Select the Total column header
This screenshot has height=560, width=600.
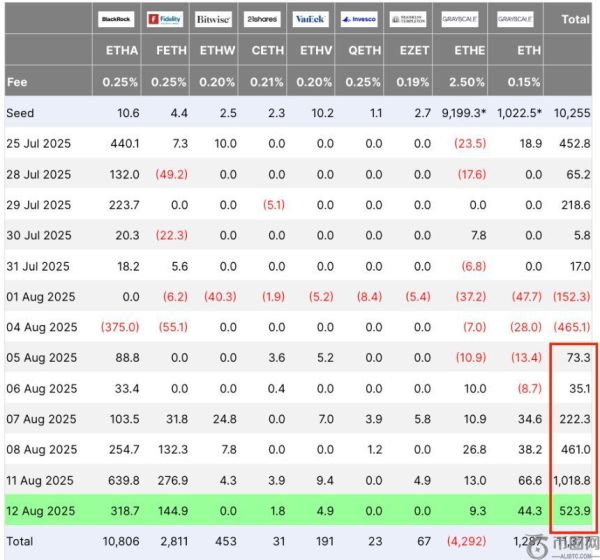pyautogui.click(x=575, y=19)
